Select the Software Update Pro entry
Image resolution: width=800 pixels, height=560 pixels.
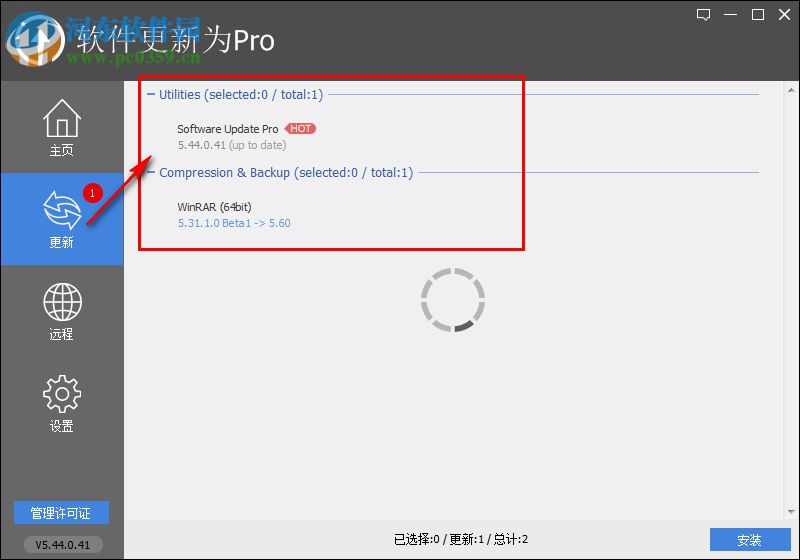[x=228, y=129]
